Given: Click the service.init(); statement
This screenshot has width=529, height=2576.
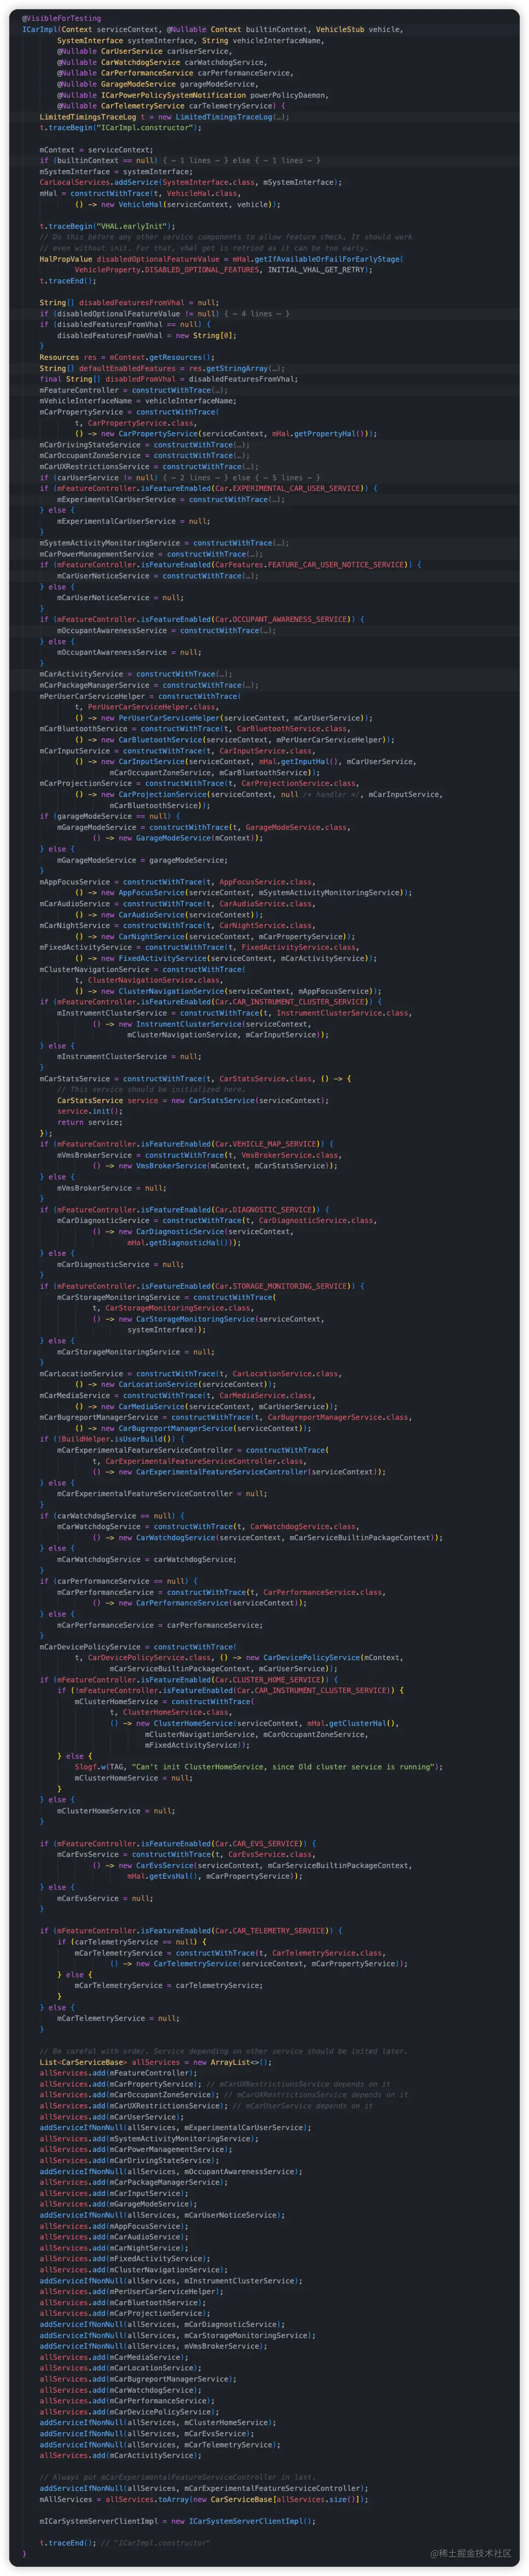Looking at the screenshot, I should [90, 1111].
